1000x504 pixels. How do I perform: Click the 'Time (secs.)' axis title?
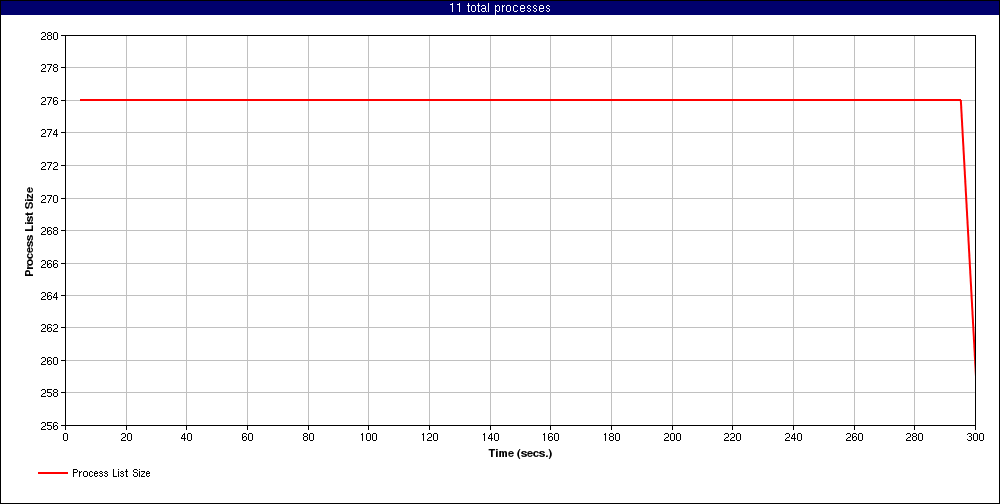click(520, 454)
